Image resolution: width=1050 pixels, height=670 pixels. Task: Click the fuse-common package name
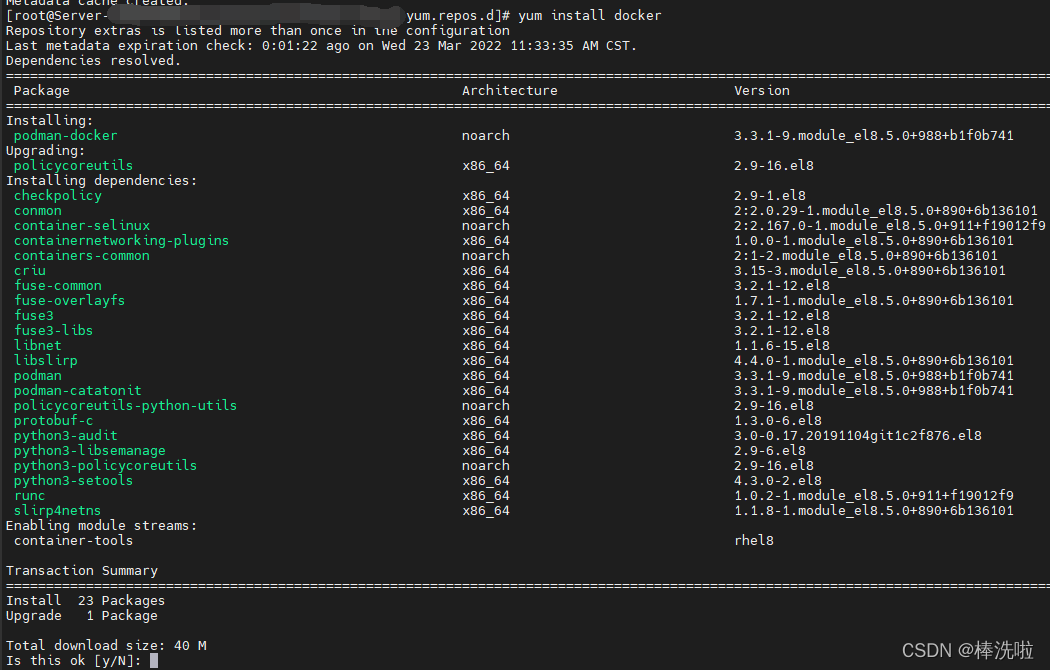58,285
